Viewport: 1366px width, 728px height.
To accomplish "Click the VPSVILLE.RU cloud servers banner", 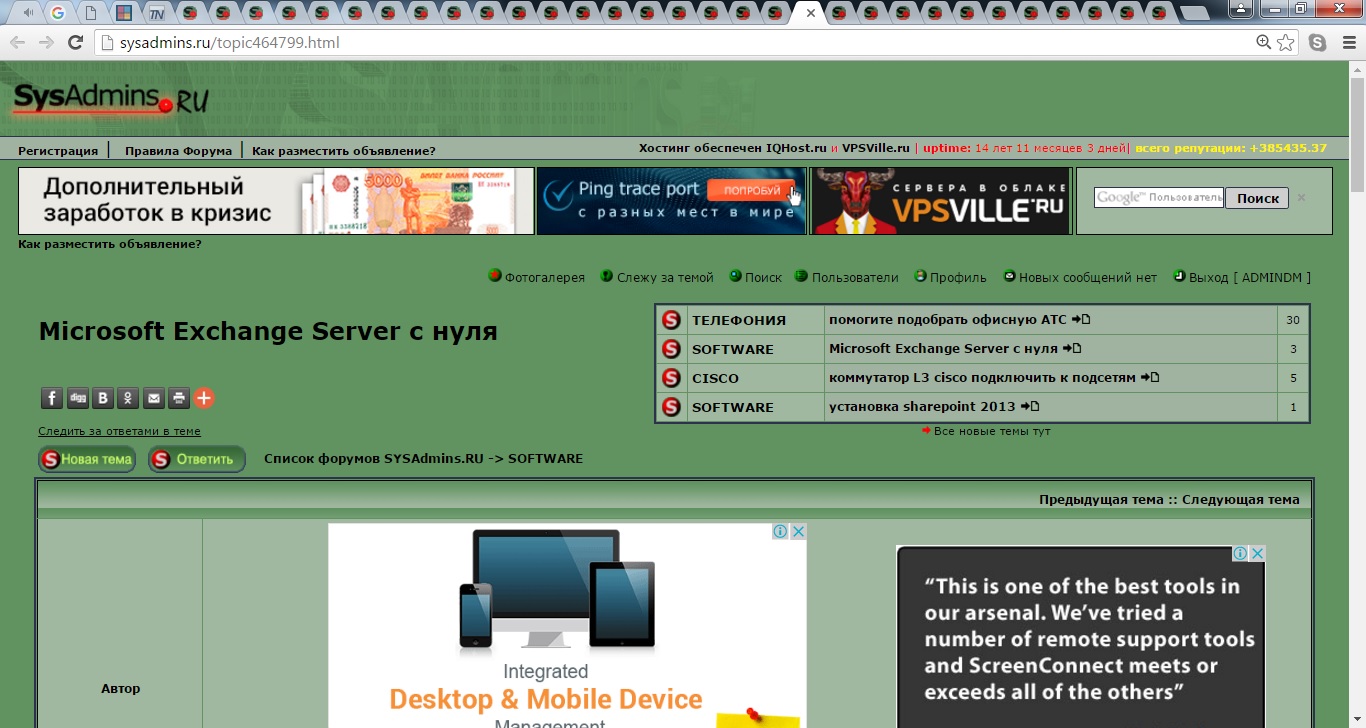I will pos(940,201).
